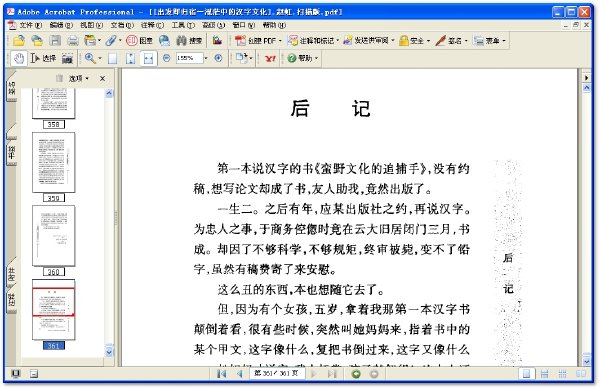
Task: Open the 窗口 menu
Action: click(244, 25)
